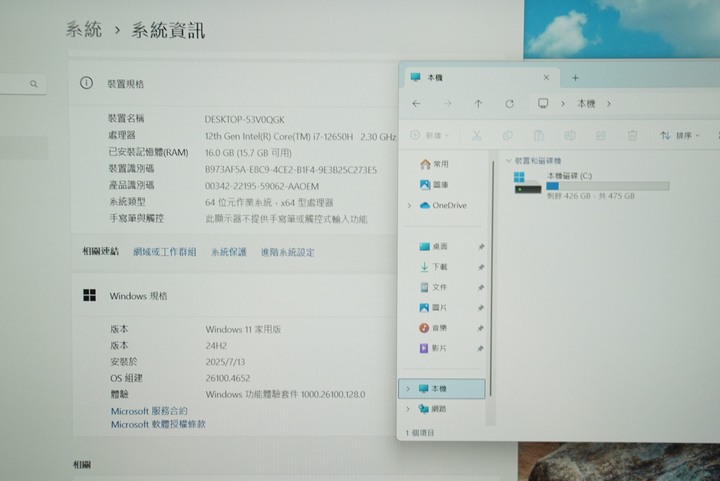The width and height of the screenshot is (720, 481).
Task: Click the Copy icon in toolbar
Action: (x=507, y=135)
